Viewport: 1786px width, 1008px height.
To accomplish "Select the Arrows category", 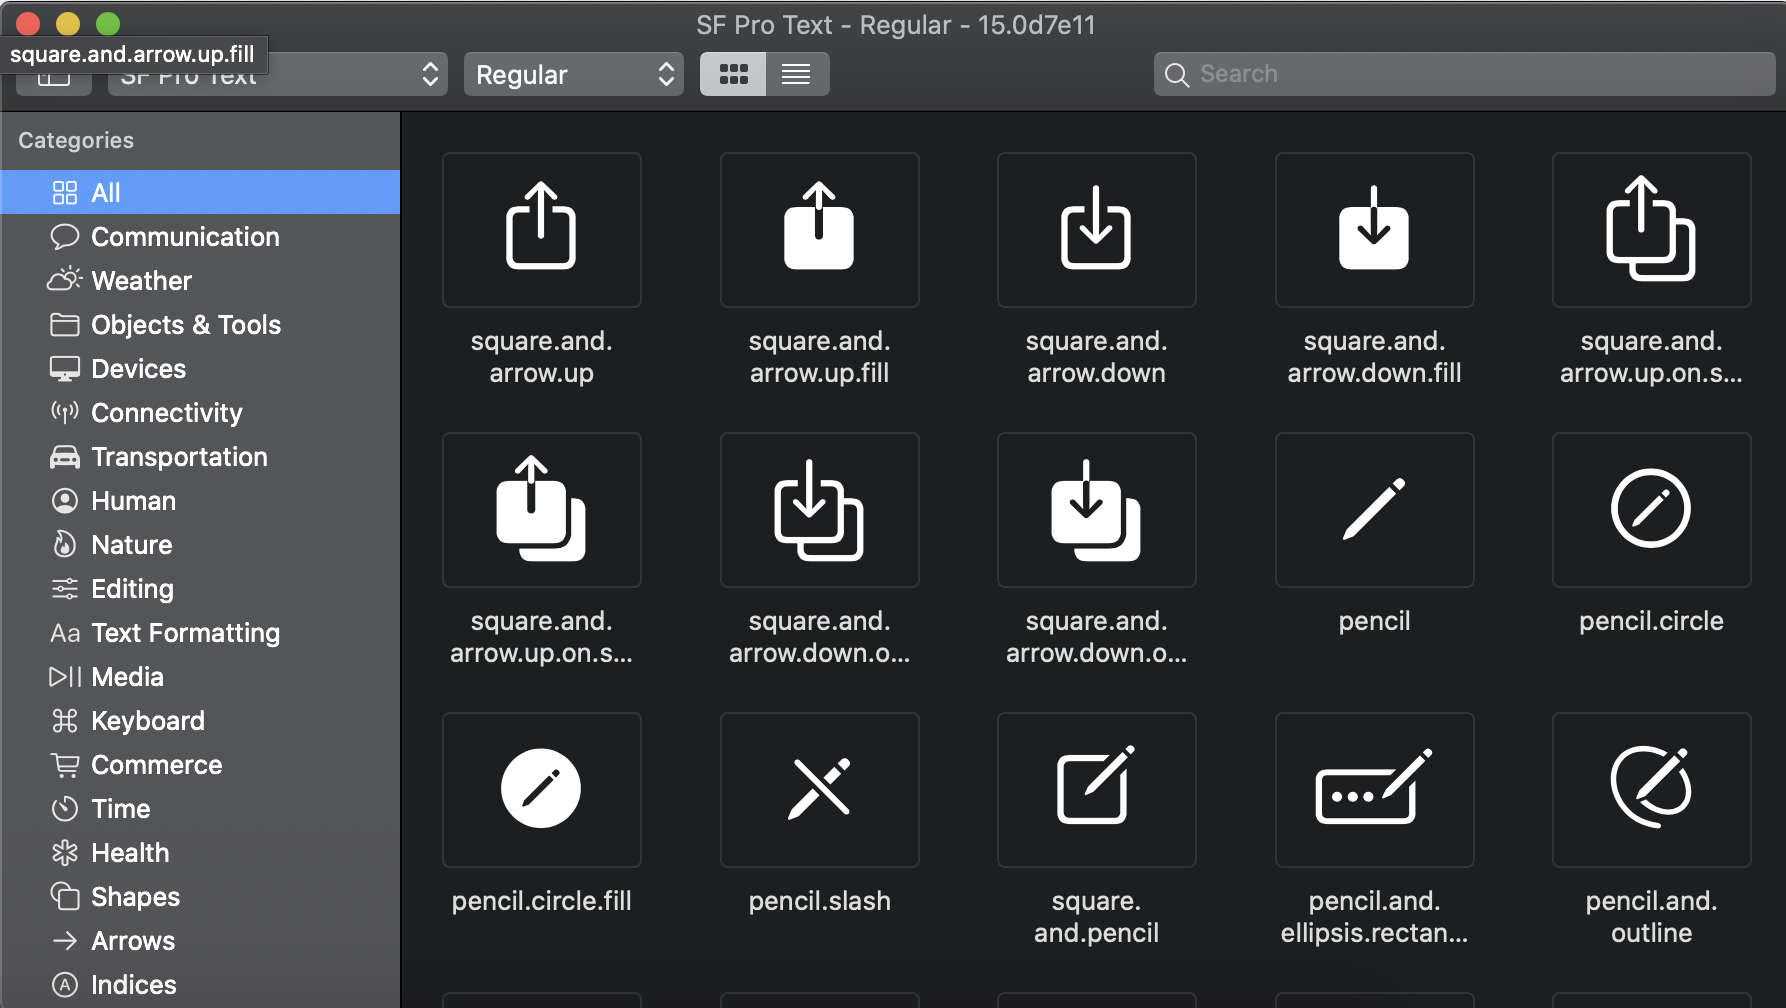I will 200,940.
